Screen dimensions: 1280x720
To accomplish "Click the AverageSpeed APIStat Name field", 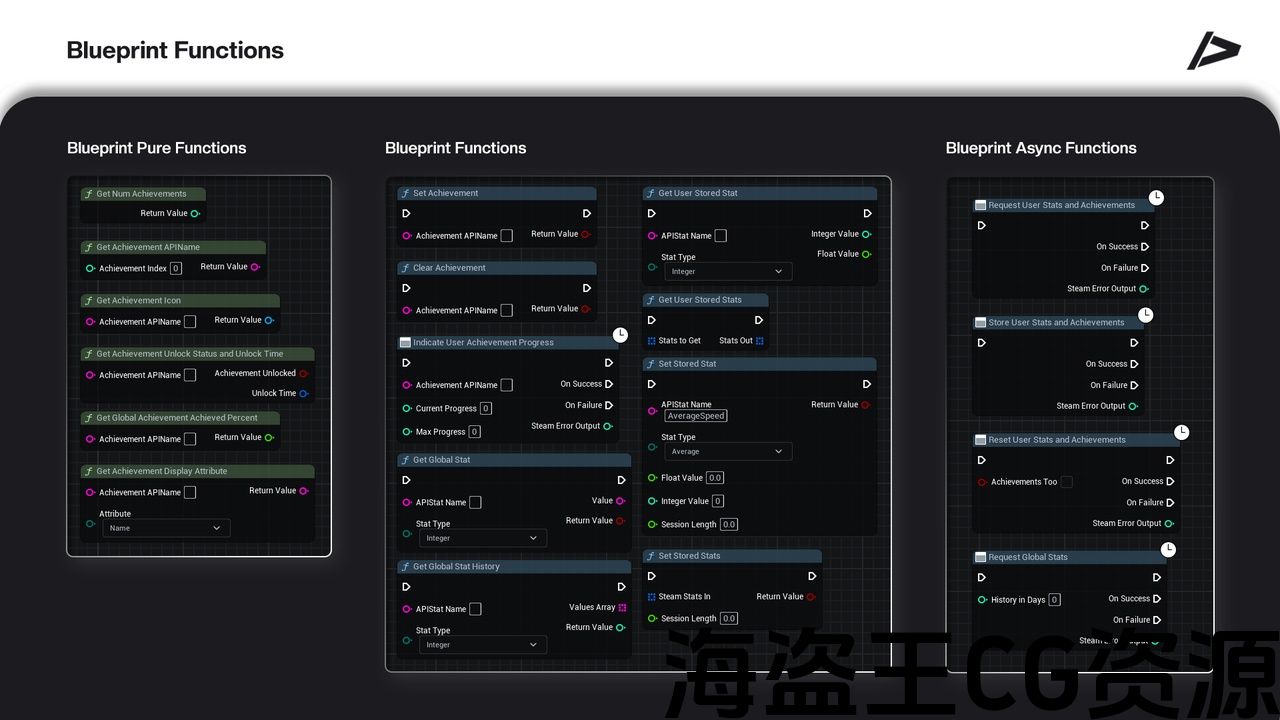I will pos(696,416).
